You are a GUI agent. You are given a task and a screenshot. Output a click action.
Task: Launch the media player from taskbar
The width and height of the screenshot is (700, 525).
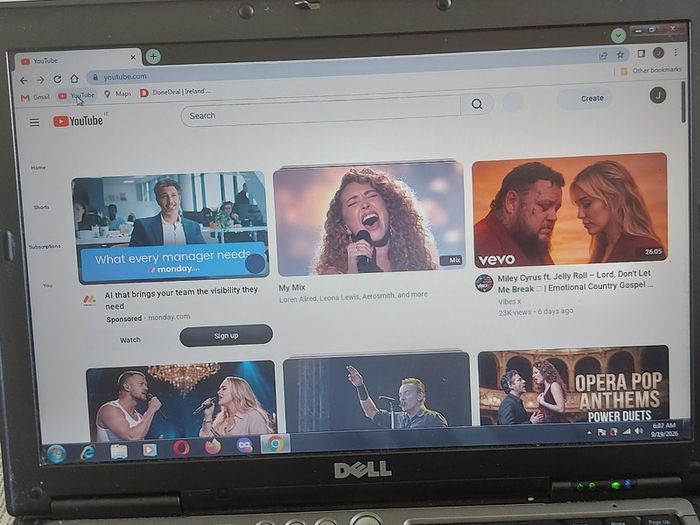tap(150, 450)
